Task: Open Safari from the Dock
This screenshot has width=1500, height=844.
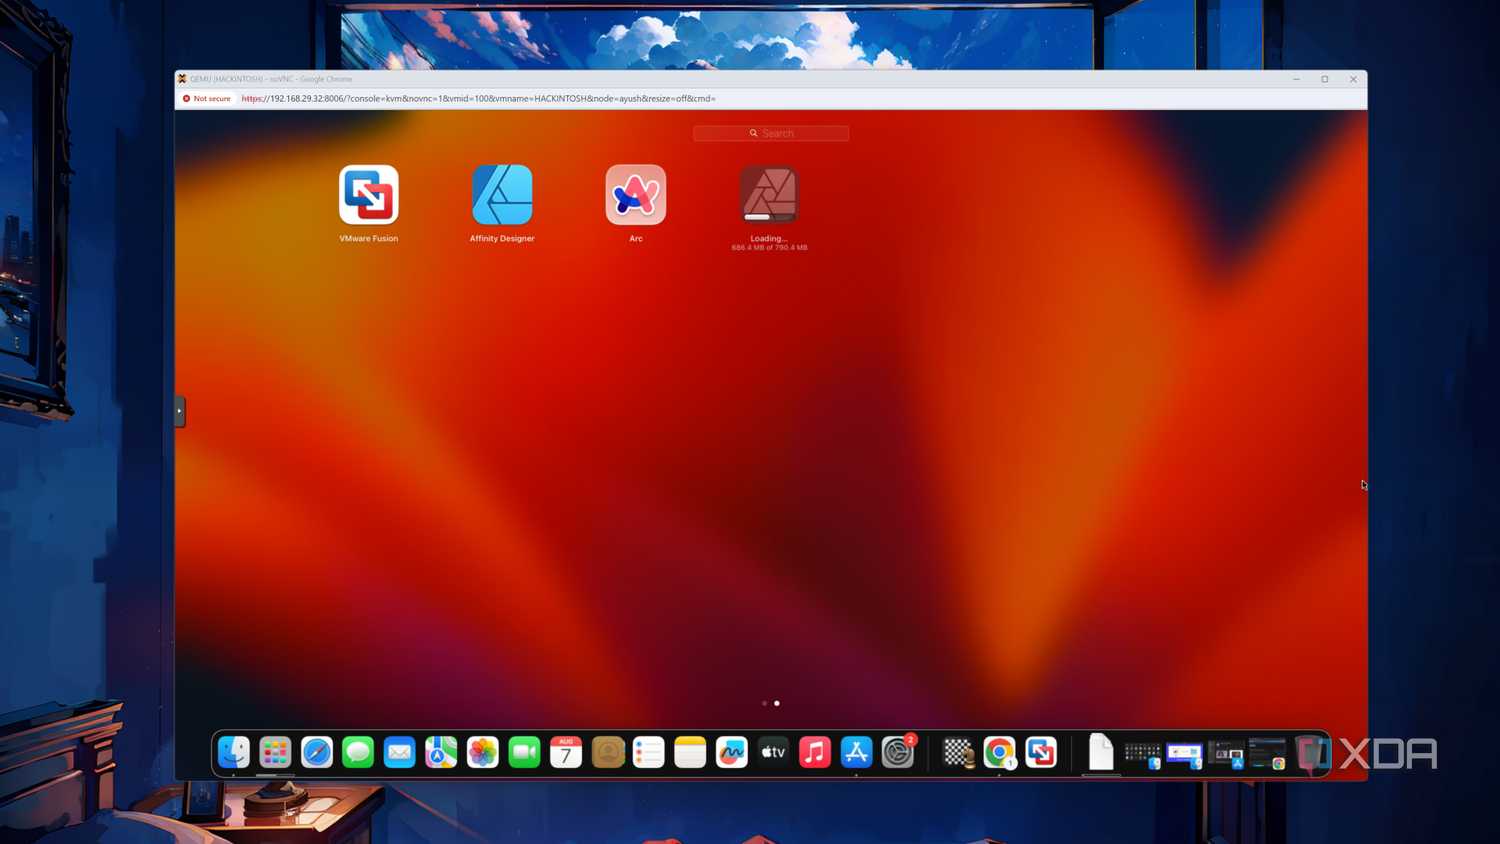Action: pyautogui.click(x=317, y=752)
